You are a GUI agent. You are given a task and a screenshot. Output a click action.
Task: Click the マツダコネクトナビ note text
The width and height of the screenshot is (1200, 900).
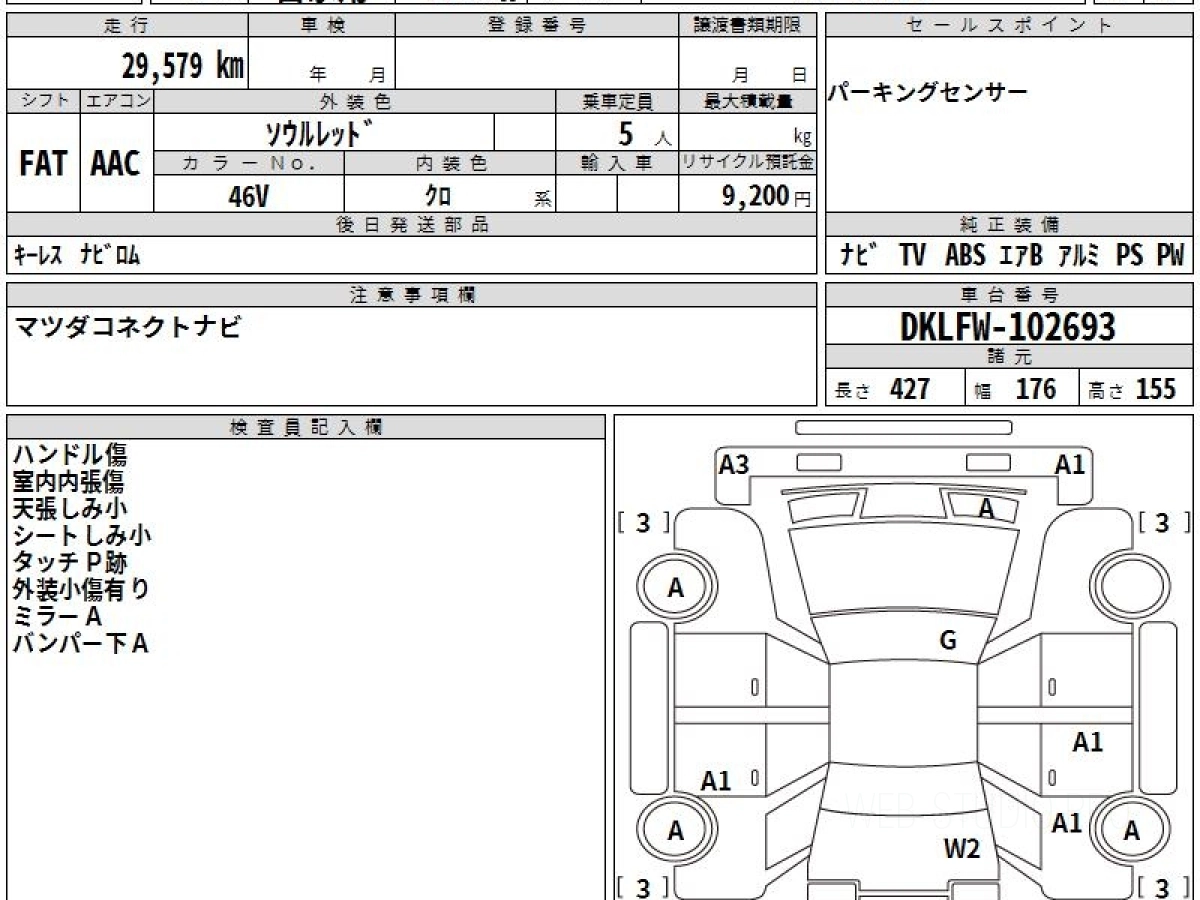127,325
